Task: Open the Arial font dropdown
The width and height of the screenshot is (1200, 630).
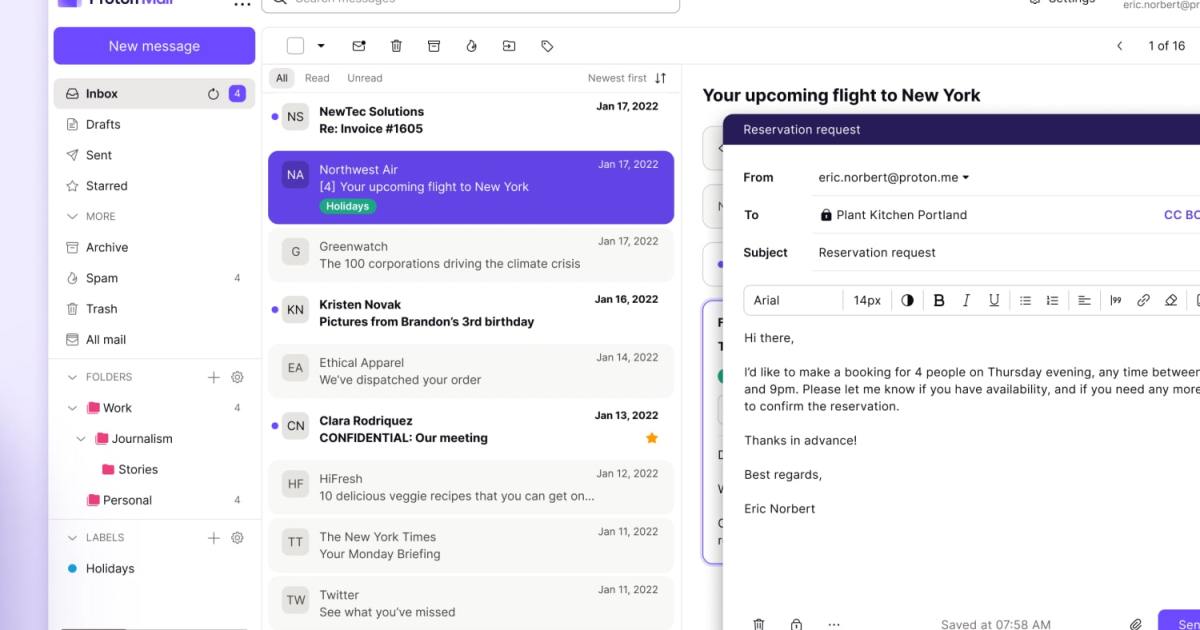Action: (x=790, y=300)
